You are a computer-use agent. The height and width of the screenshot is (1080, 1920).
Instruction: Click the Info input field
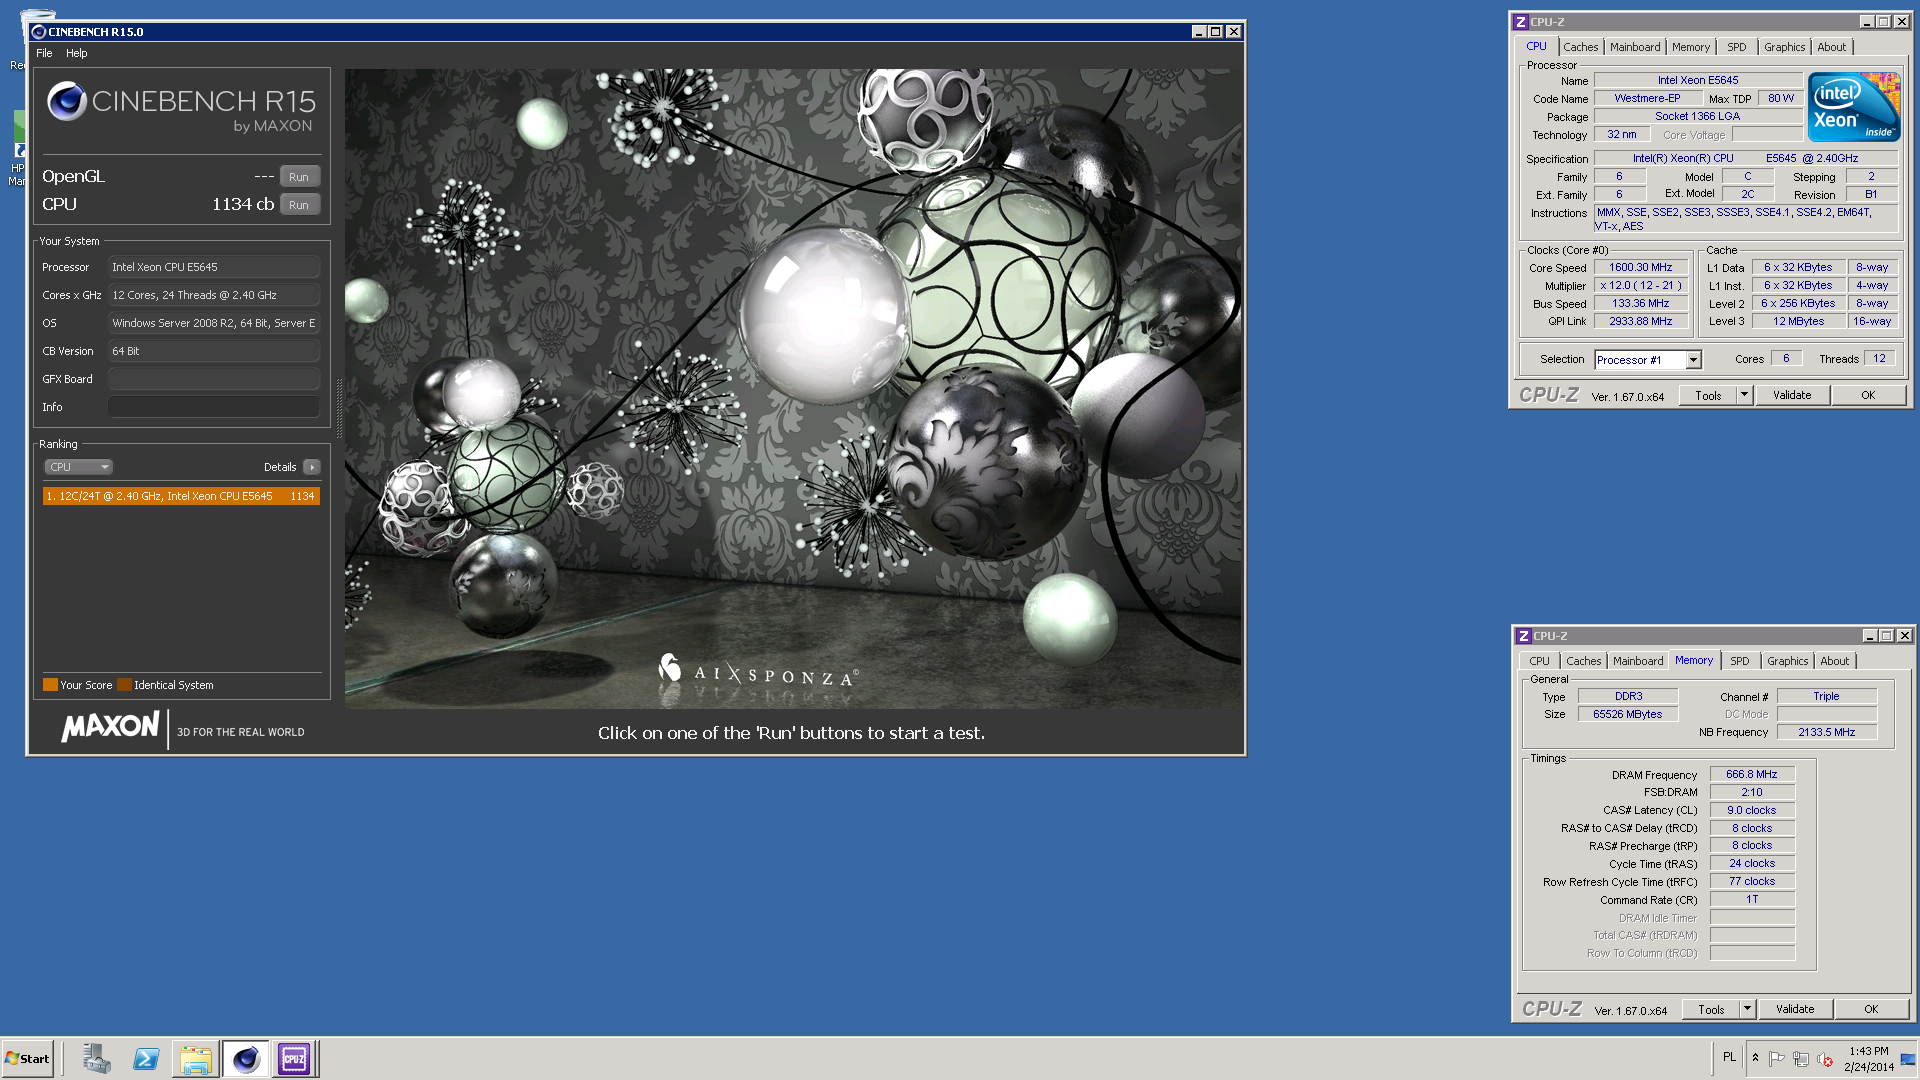coord(214,407)
